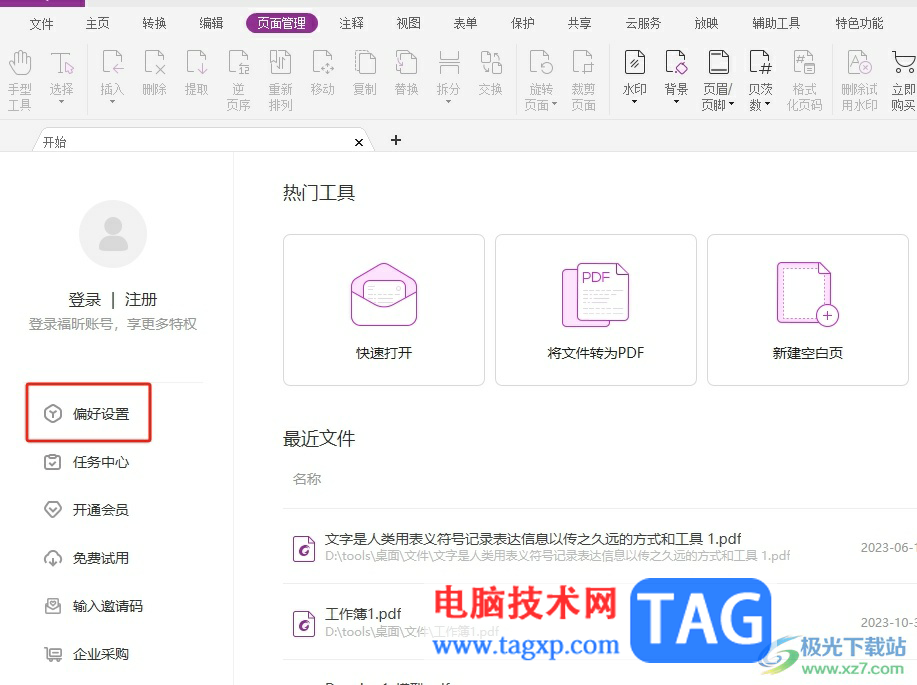This screenshot has height=685, width=917.
Task: Switch to the Home (主页) tab
Action: [x=98, y=23]
